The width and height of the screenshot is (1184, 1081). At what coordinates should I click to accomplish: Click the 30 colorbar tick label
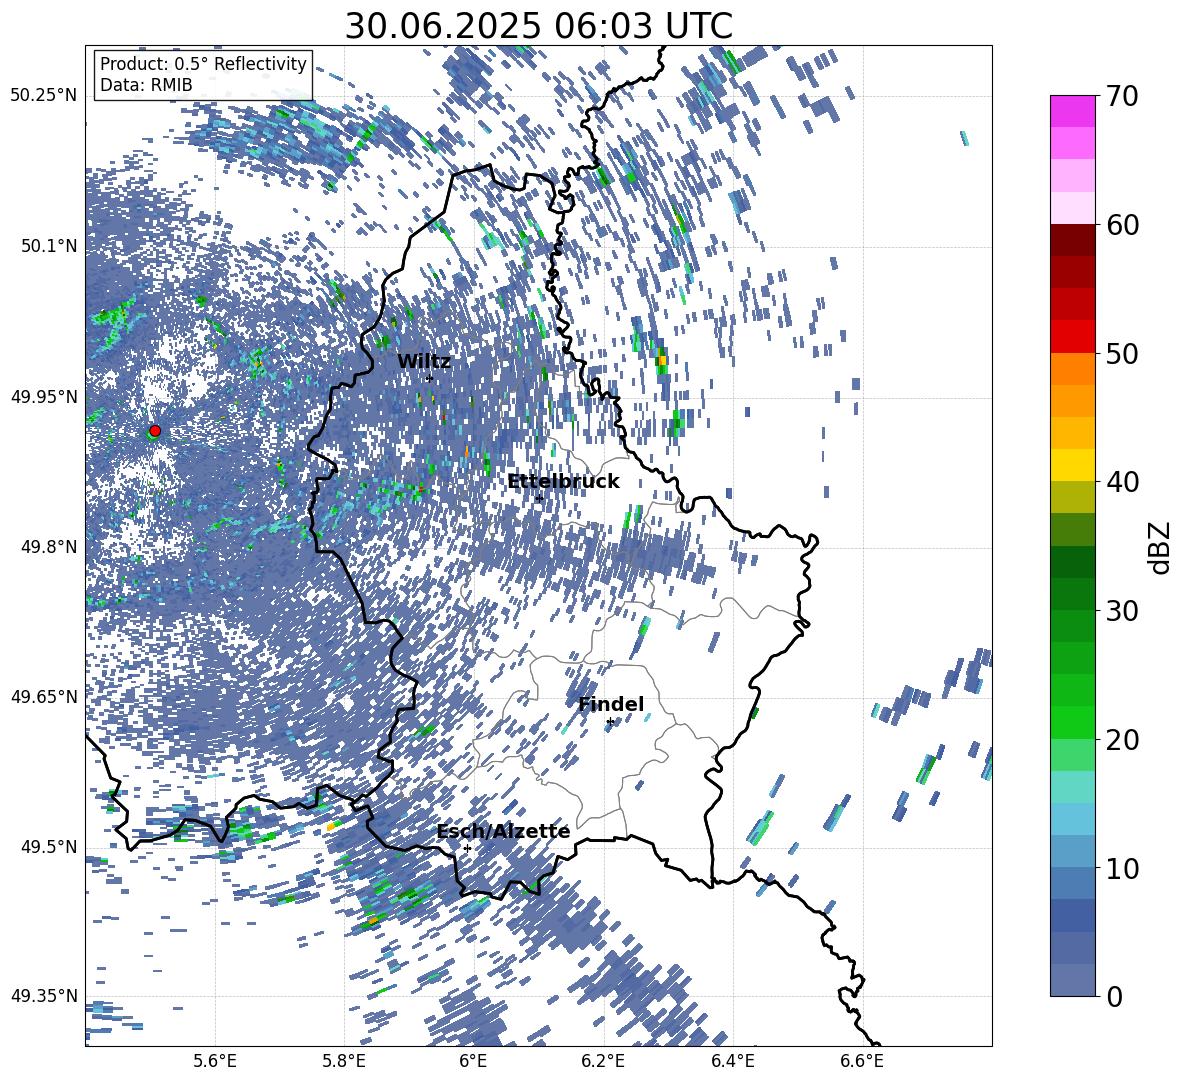[1122, 611]
